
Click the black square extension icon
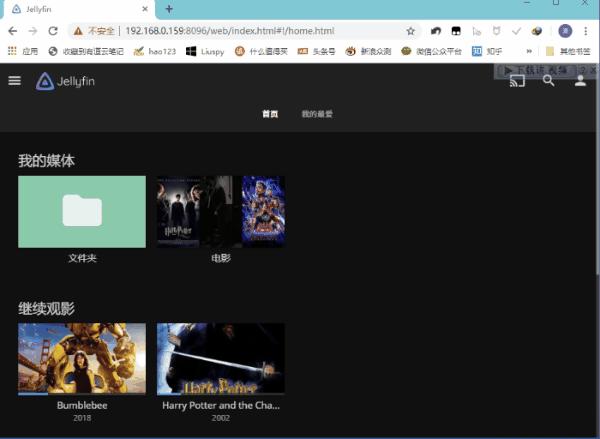456,31
